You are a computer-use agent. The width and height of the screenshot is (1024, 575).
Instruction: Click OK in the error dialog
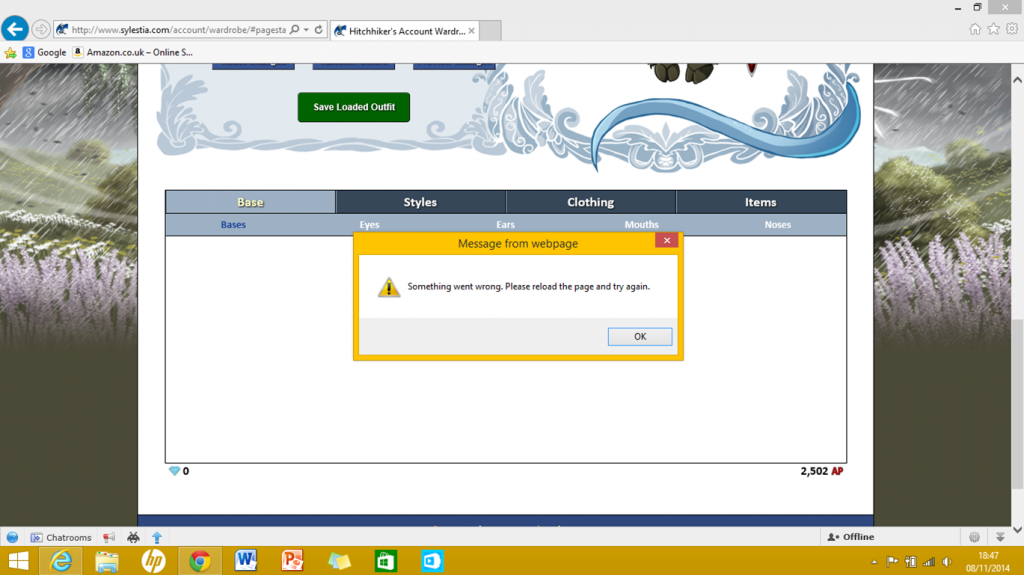coord(639,337)
